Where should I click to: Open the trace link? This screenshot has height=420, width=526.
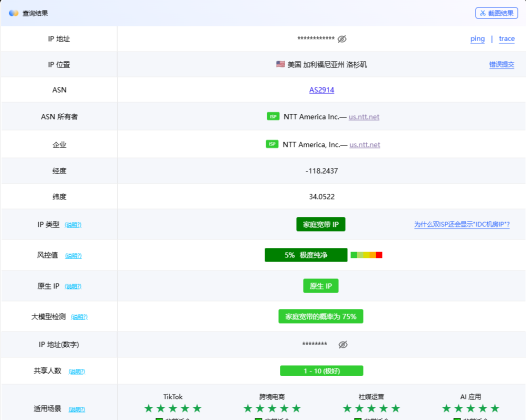(x=507, y=39)
